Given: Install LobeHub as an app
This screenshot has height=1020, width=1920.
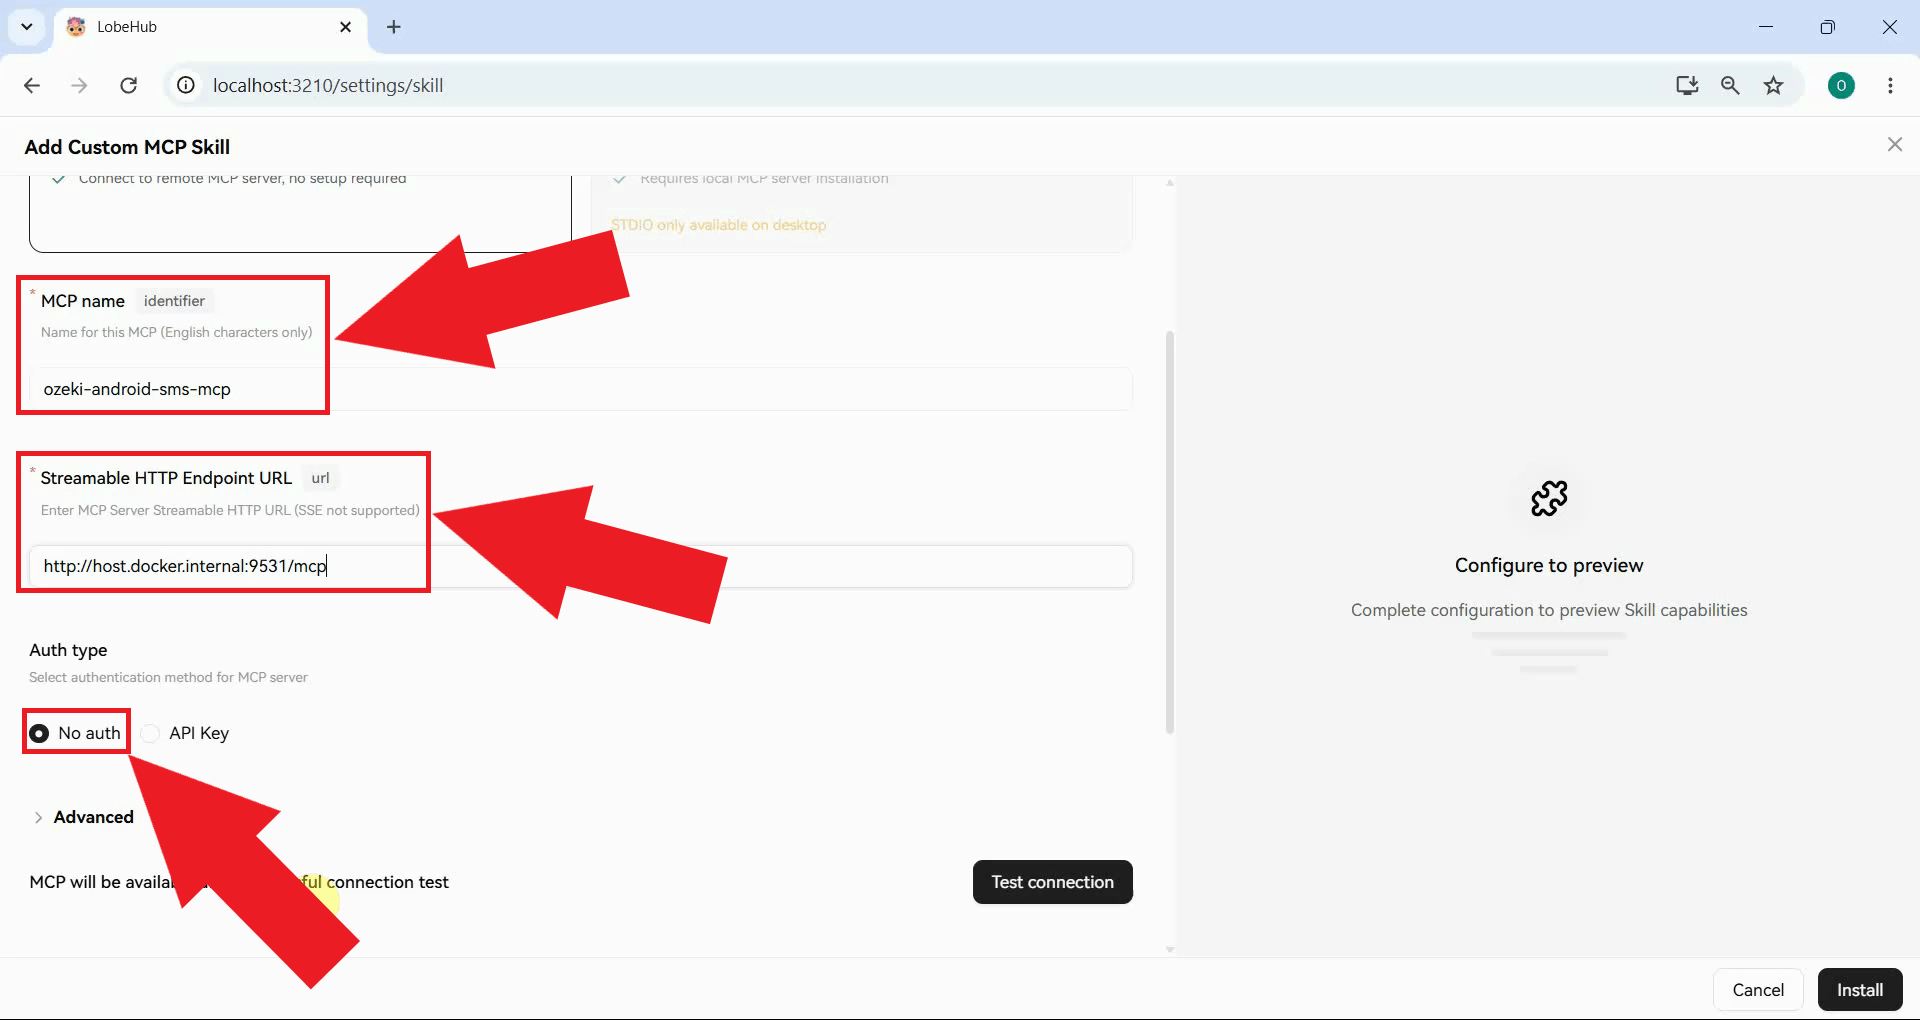Looking at the screenshot, I should 1687,86.
